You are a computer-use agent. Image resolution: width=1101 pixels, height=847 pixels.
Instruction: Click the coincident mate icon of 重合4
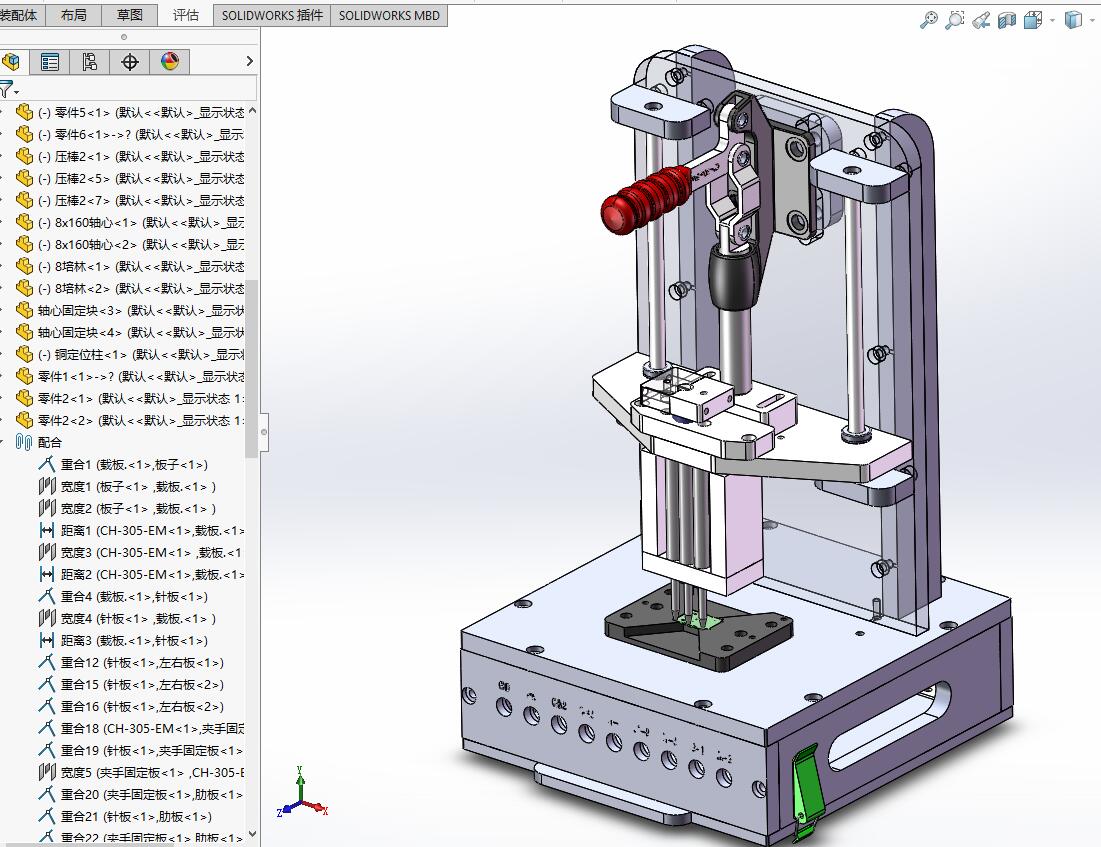coord(47,596)
